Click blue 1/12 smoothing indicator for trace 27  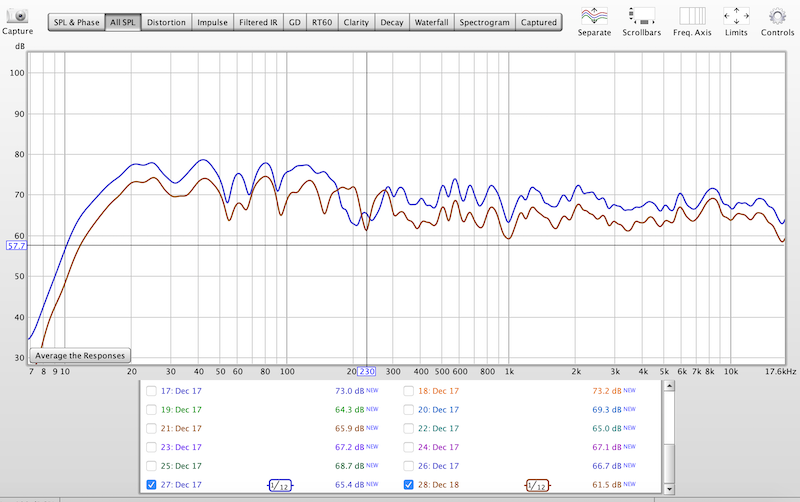click(280, 485)
